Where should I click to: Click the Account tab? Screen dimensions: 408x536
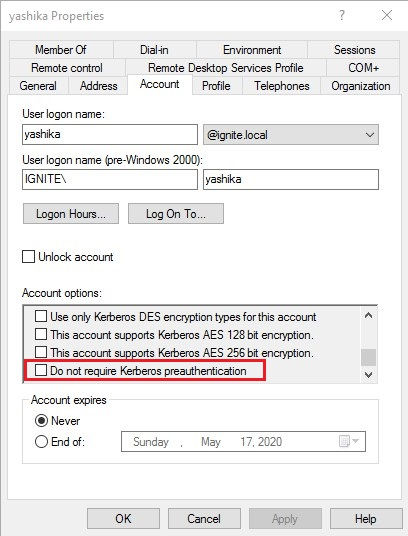tap(160, 84)
